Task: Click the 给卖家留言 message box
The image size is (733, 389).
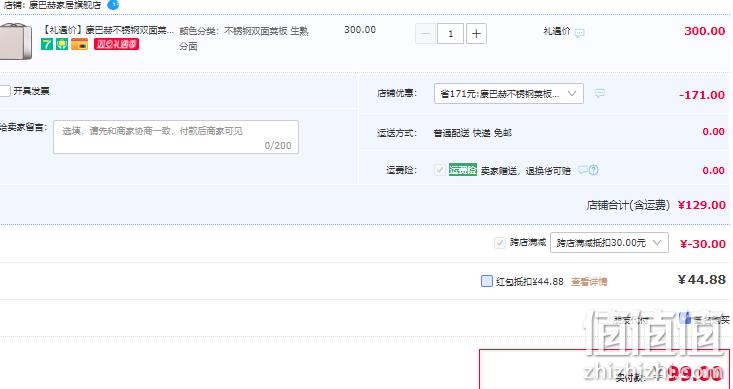Action: click(x=176, y=137)
